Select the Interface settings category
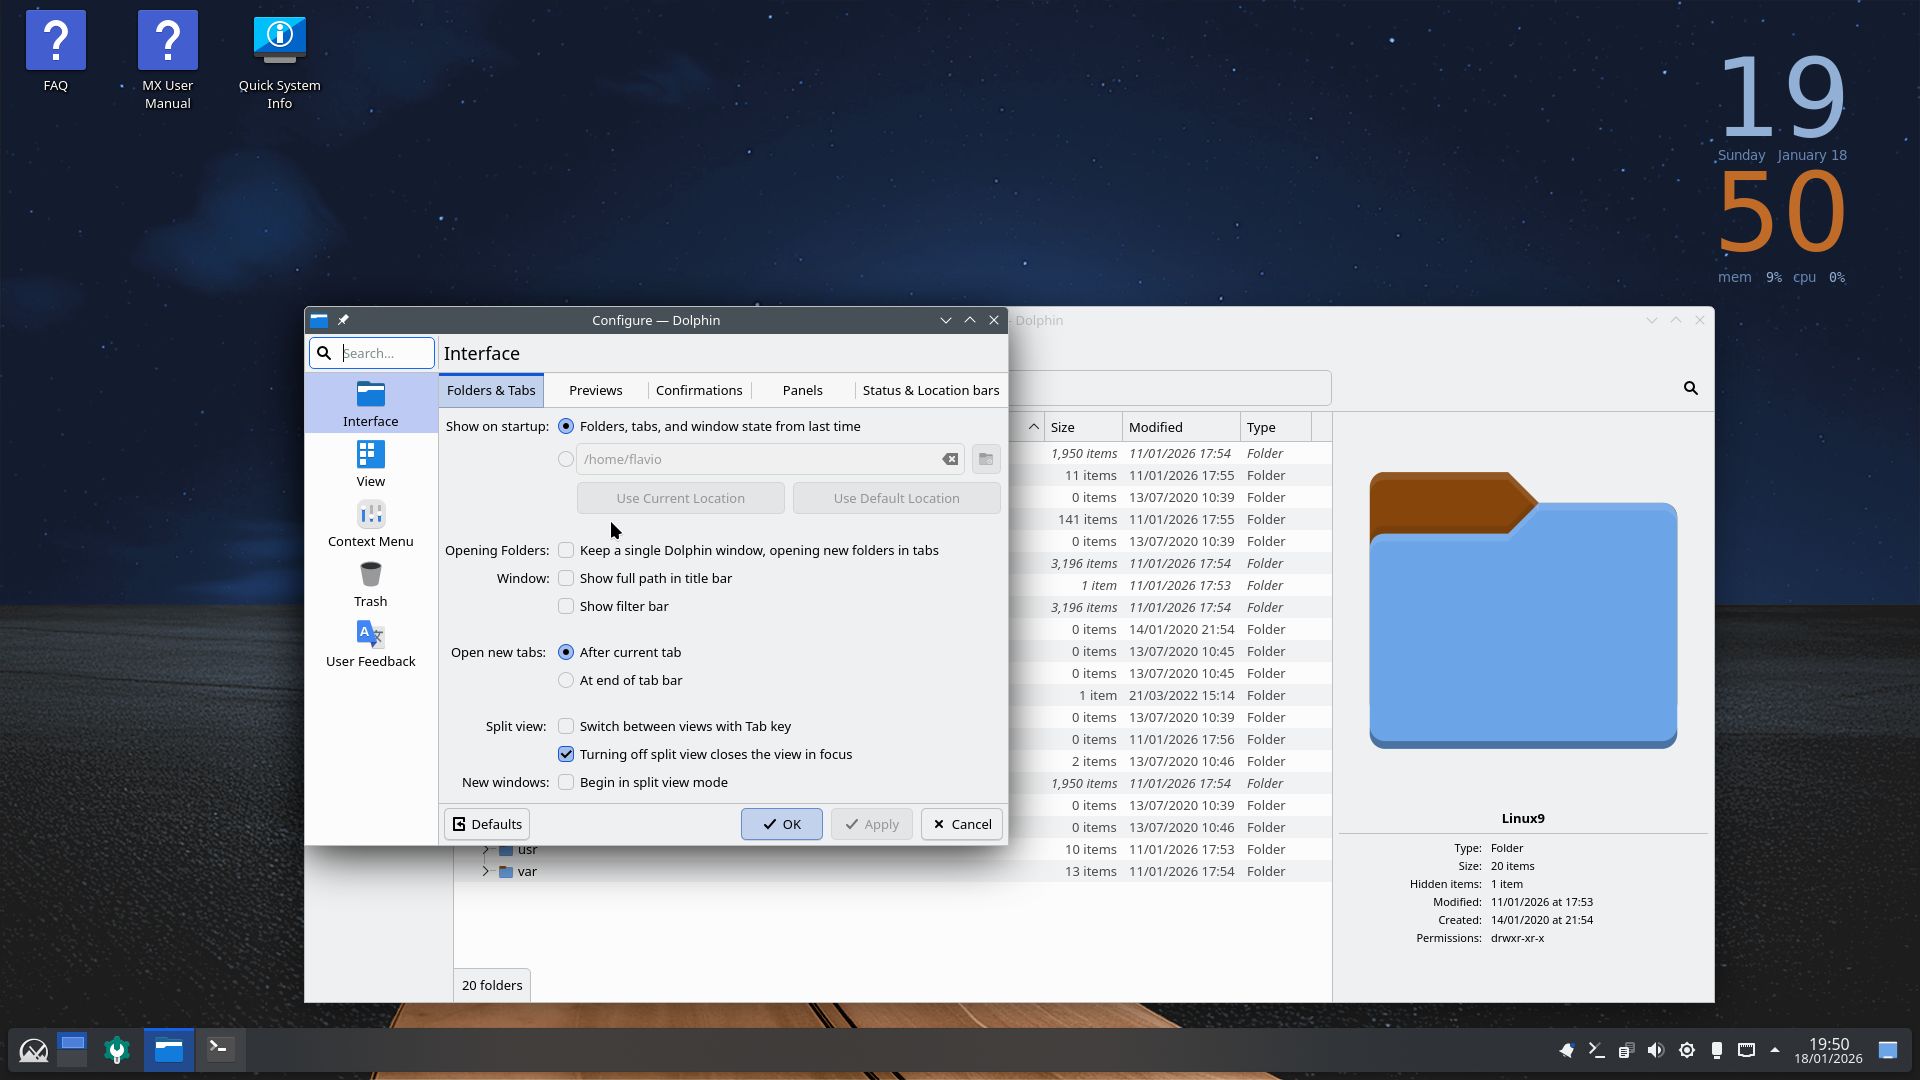This screenshot has height=1080, width=1920. click(370, 403)
